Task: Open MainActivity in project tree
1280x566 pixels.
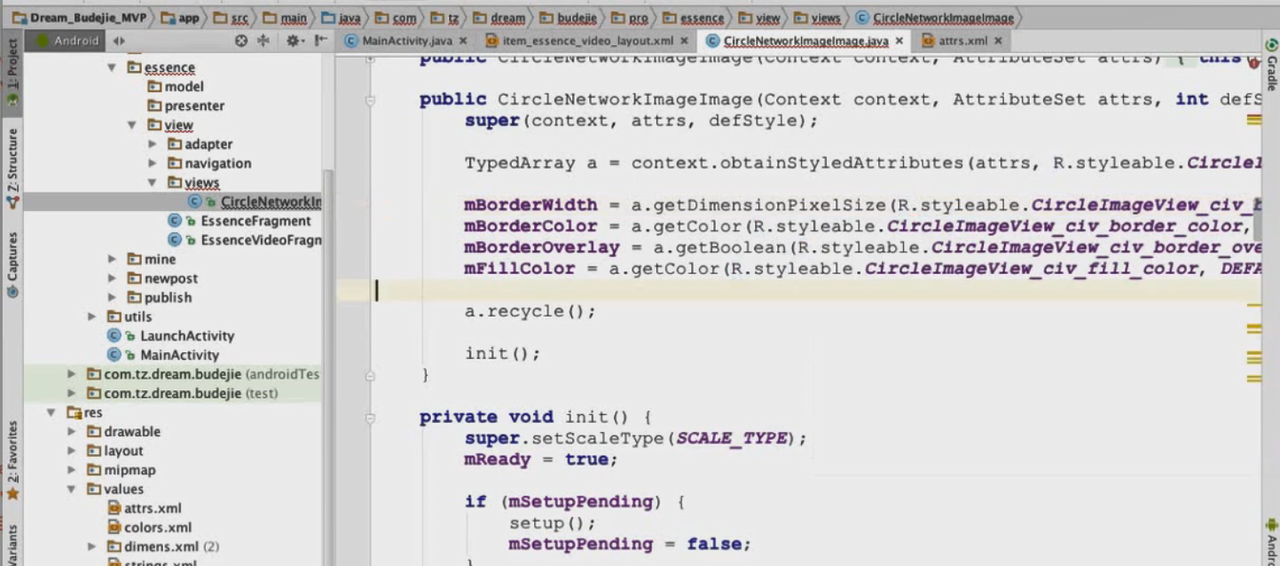Action: [163, 355]
